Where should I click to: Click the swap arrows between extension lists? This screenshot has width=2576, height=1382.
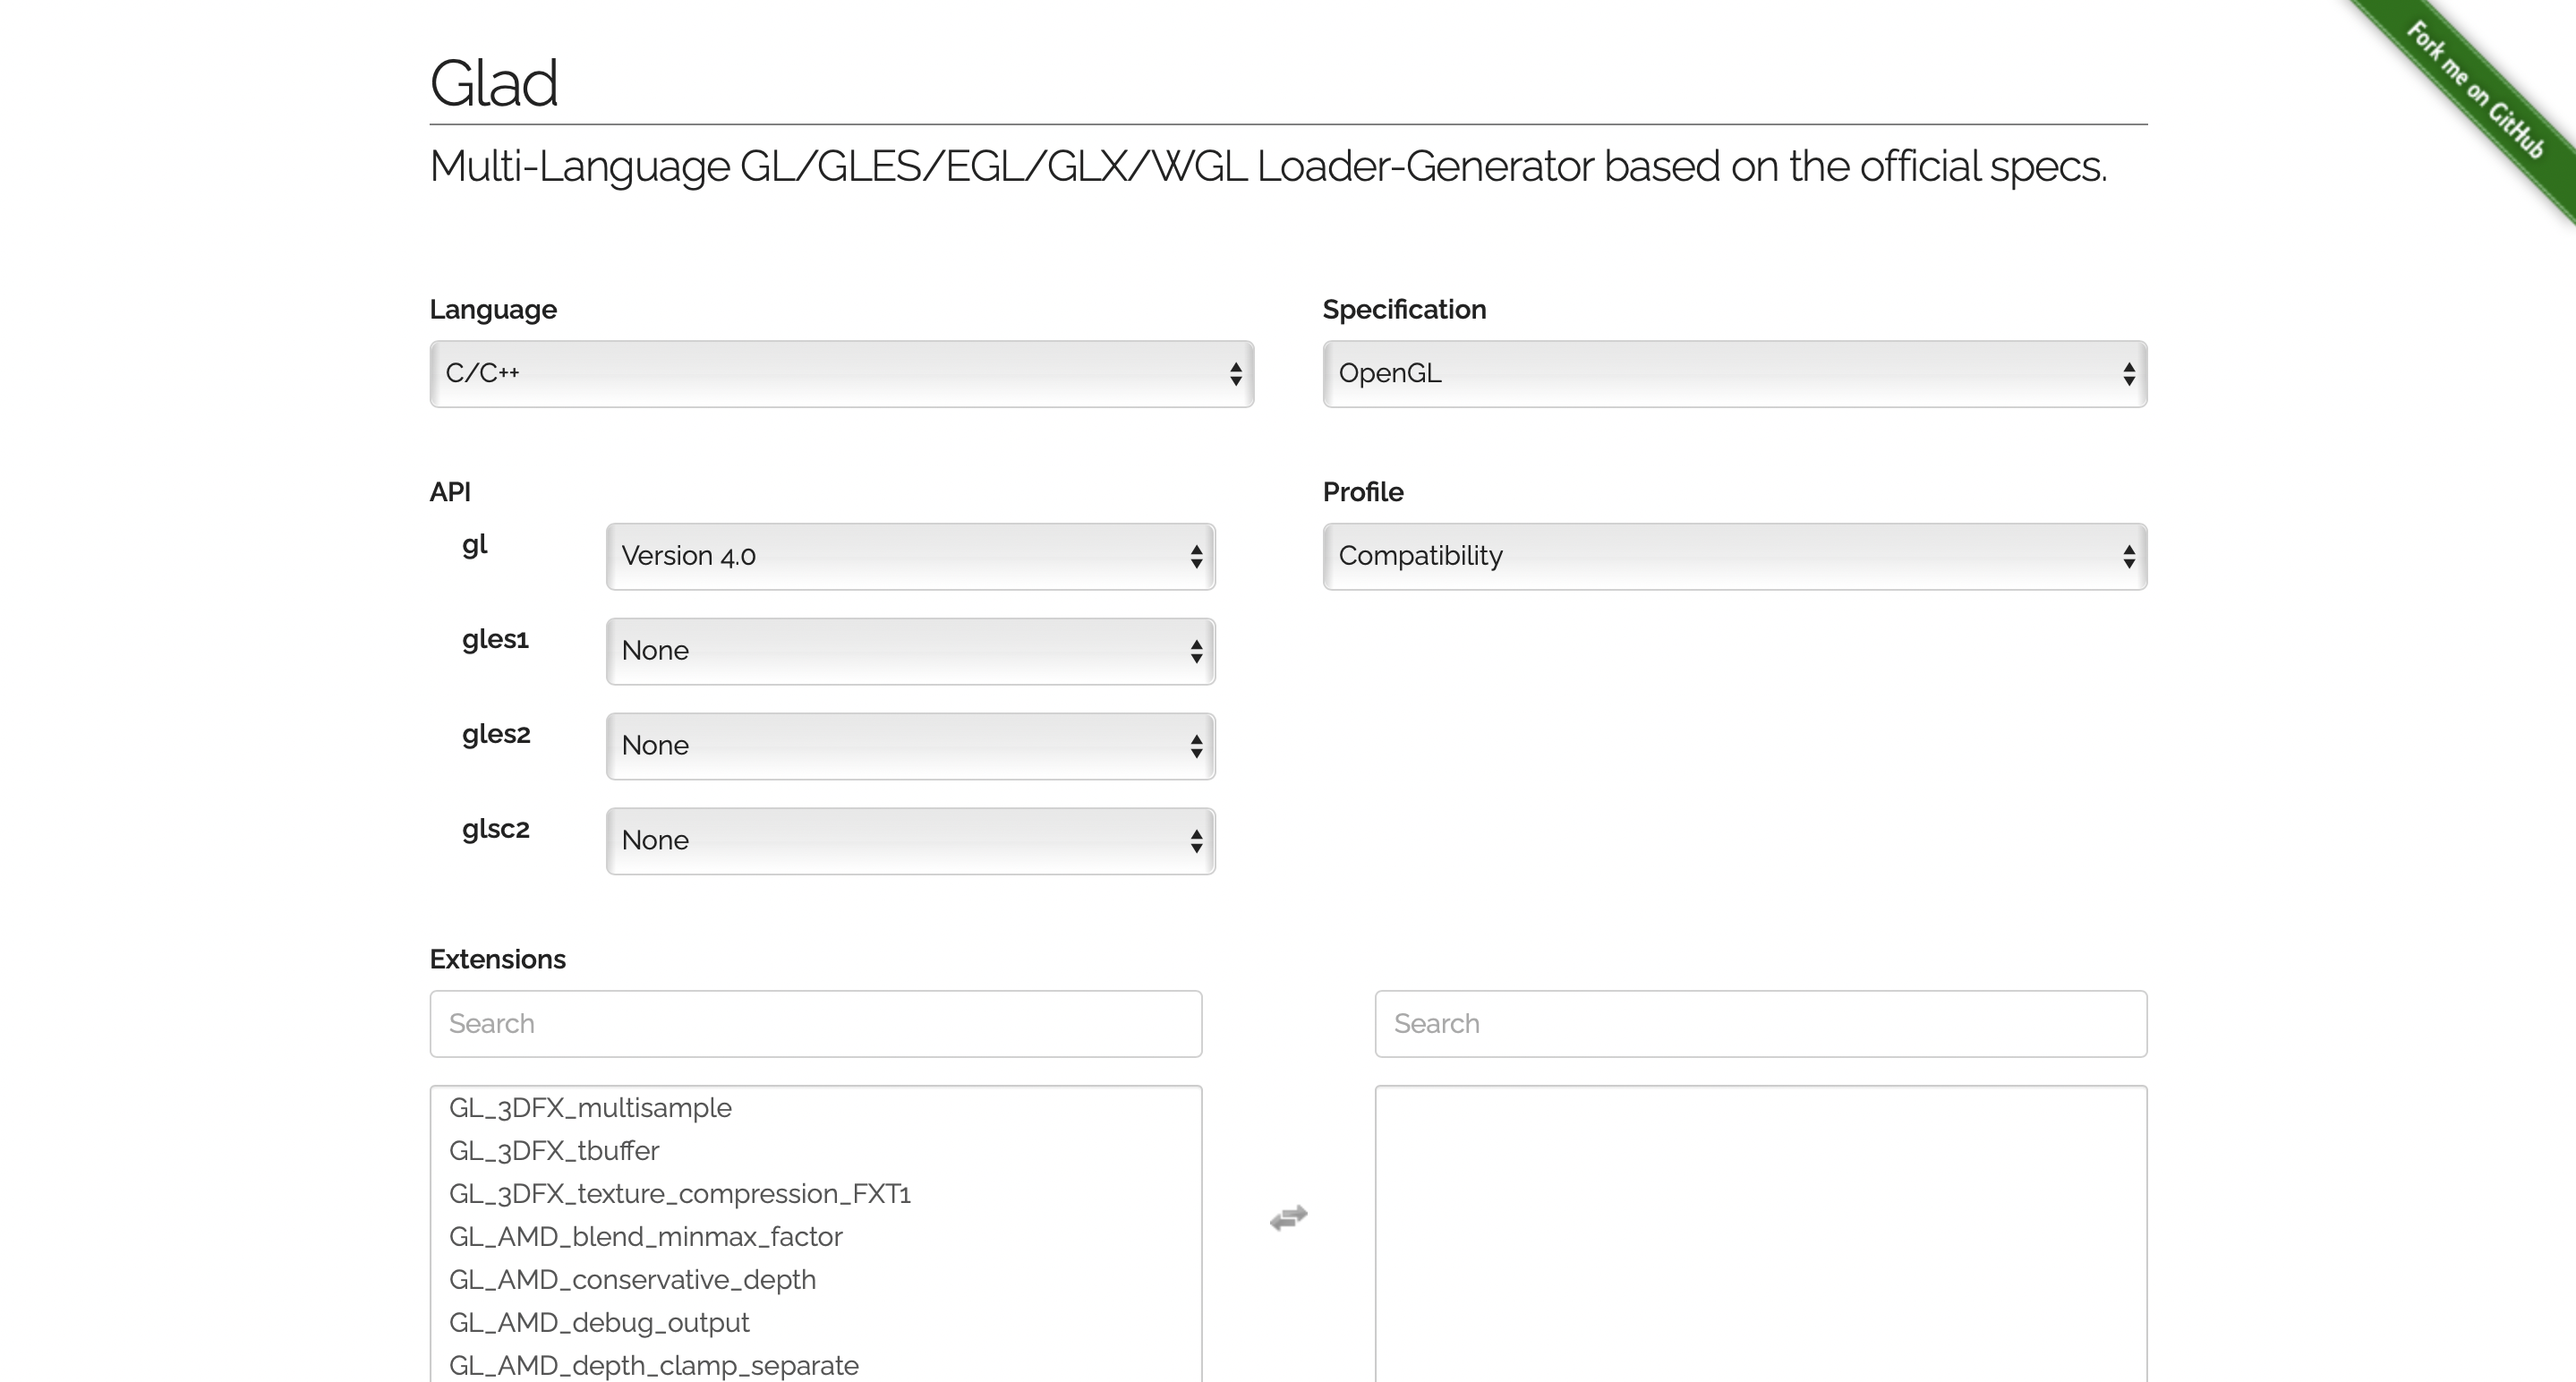pyautogui.click(x=1288, y=1217)
